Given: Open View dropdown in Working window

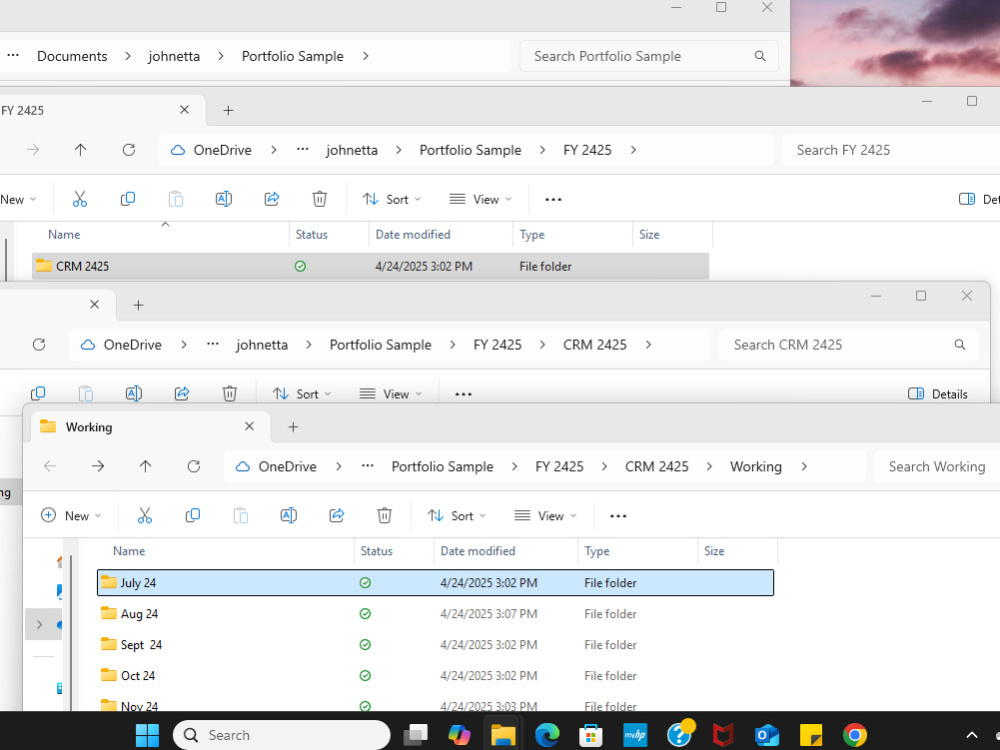Looking at the screenshot, I should click(545, 515).
